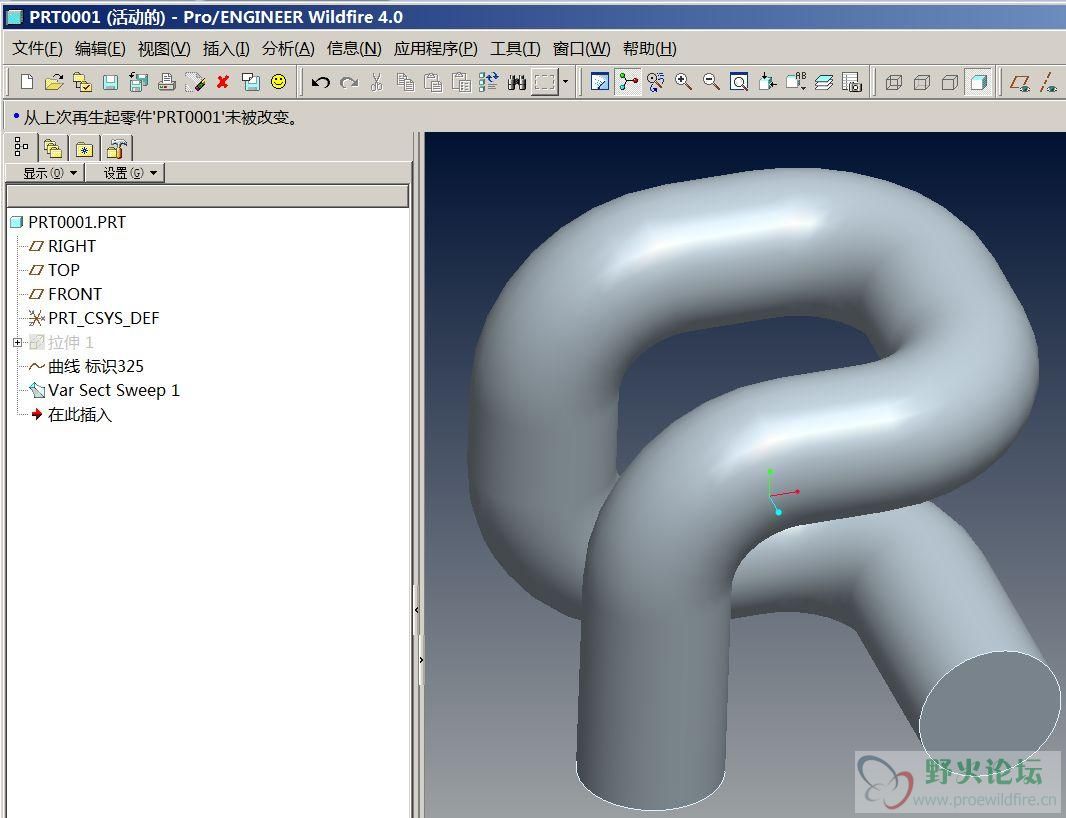Click the 在此插入 insert marker

point(71,415)
